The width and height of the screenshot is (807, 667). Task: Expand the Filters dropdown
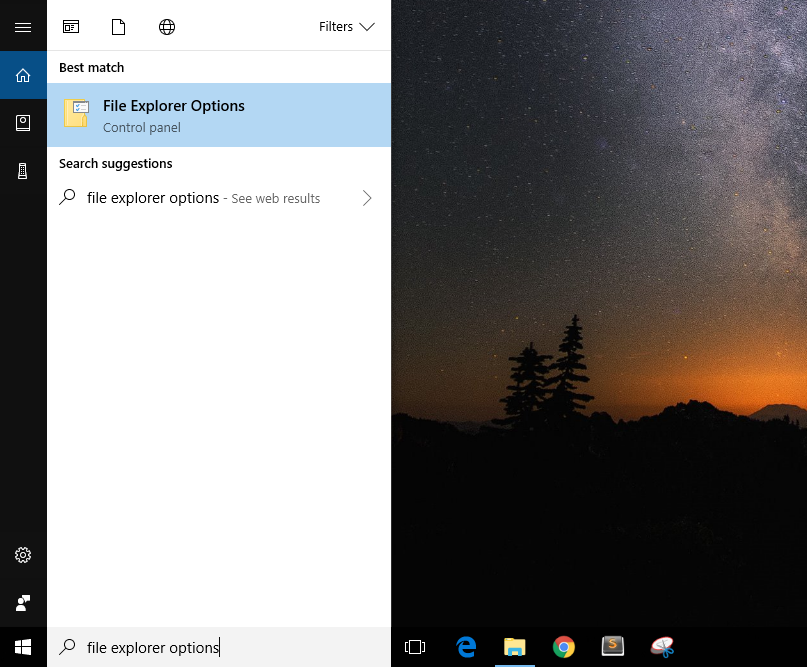click(346, 27)
